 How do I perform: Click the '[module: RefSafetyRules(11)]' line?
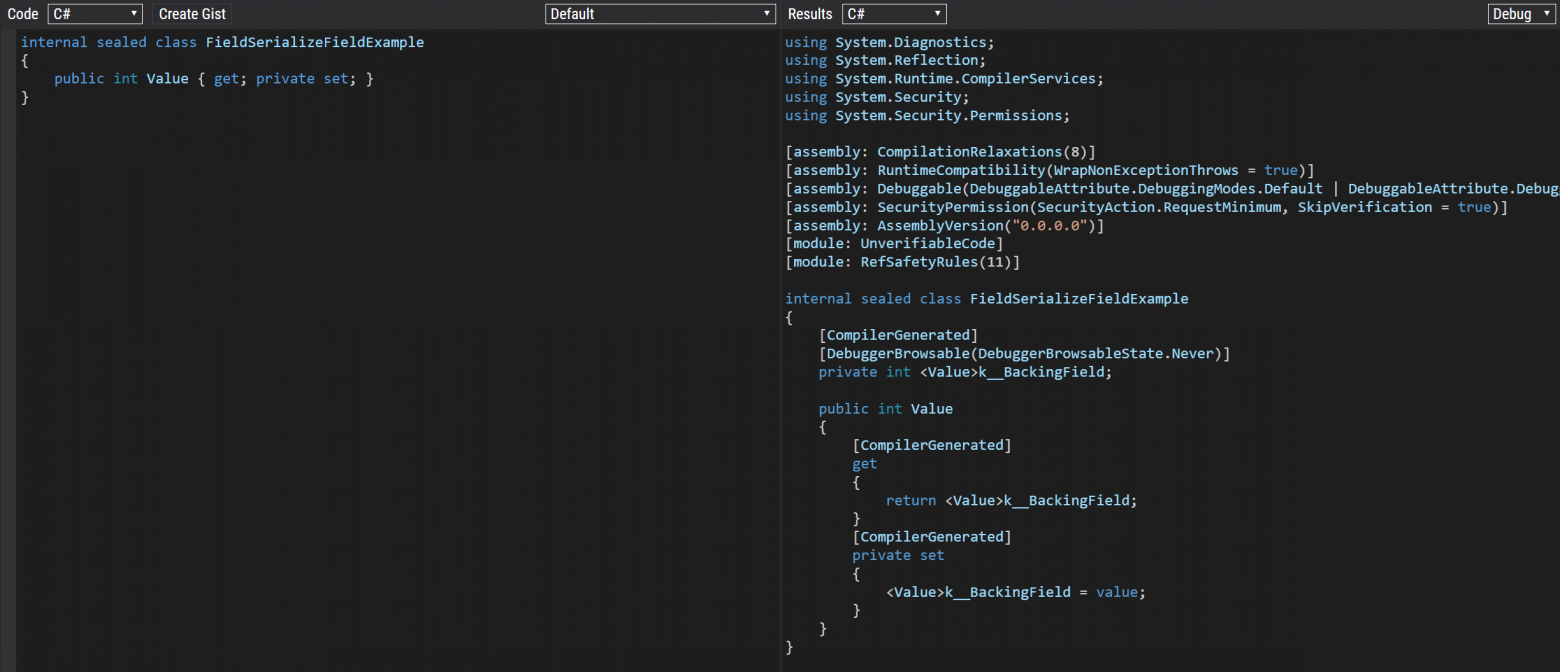click(902, 262)
